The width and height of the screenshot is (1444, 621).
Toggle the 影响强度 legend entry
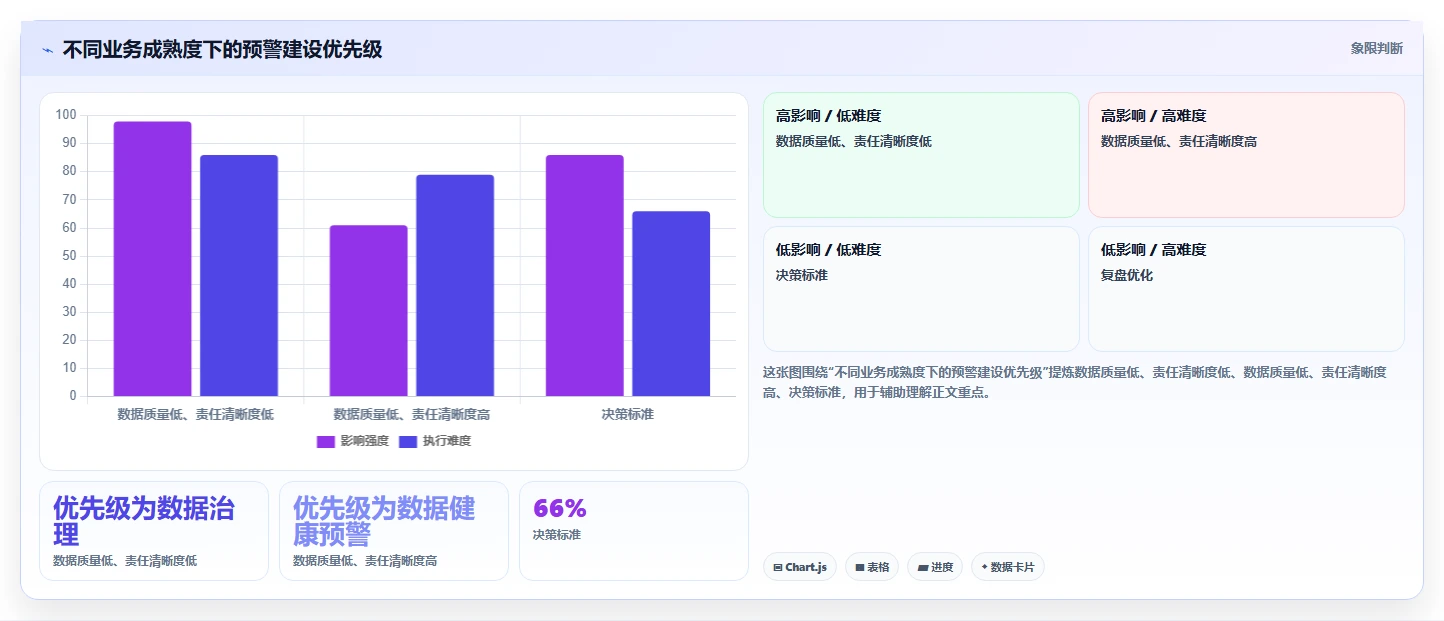click(353, 441)
